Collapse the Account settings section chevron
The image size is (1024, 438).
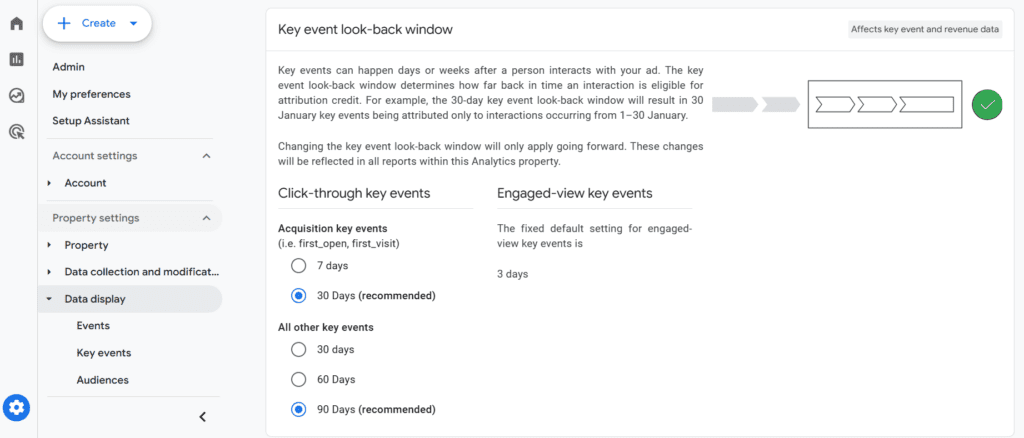coord(206,156)
